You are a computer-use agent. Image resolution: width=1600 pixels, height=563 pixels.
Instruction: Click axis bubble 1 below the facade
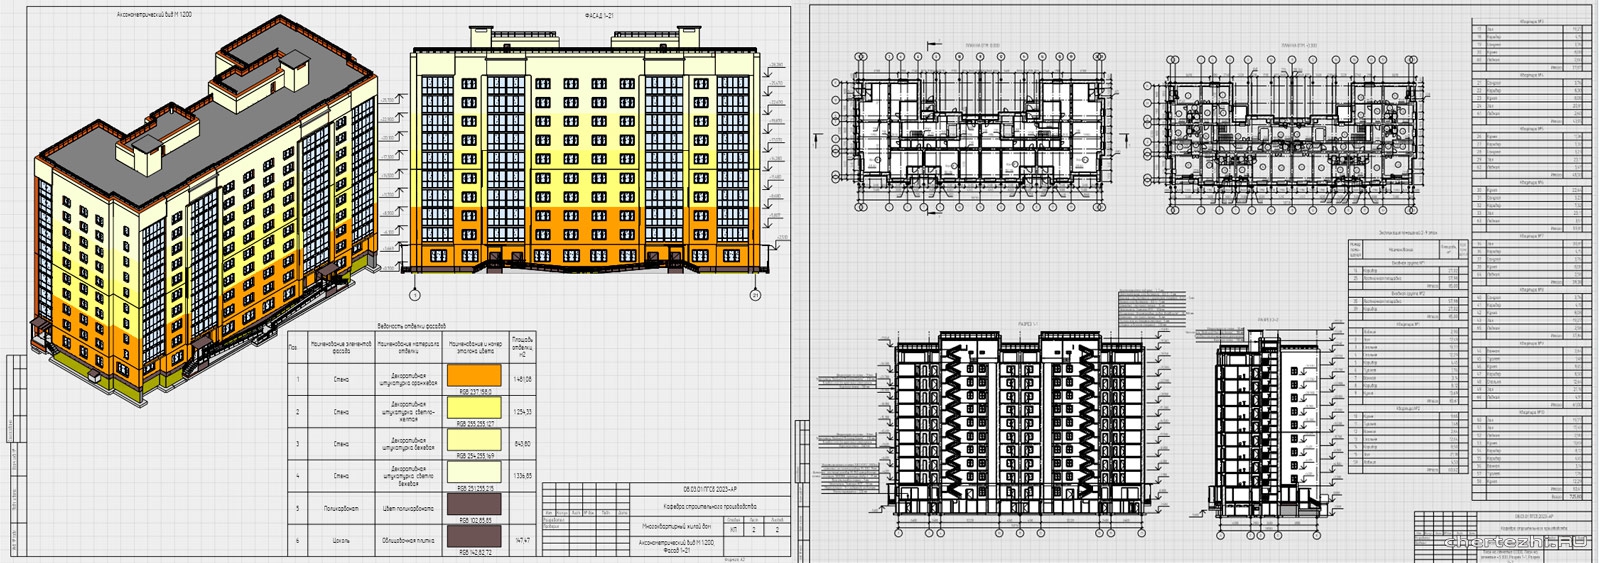[x=415, y=295]
